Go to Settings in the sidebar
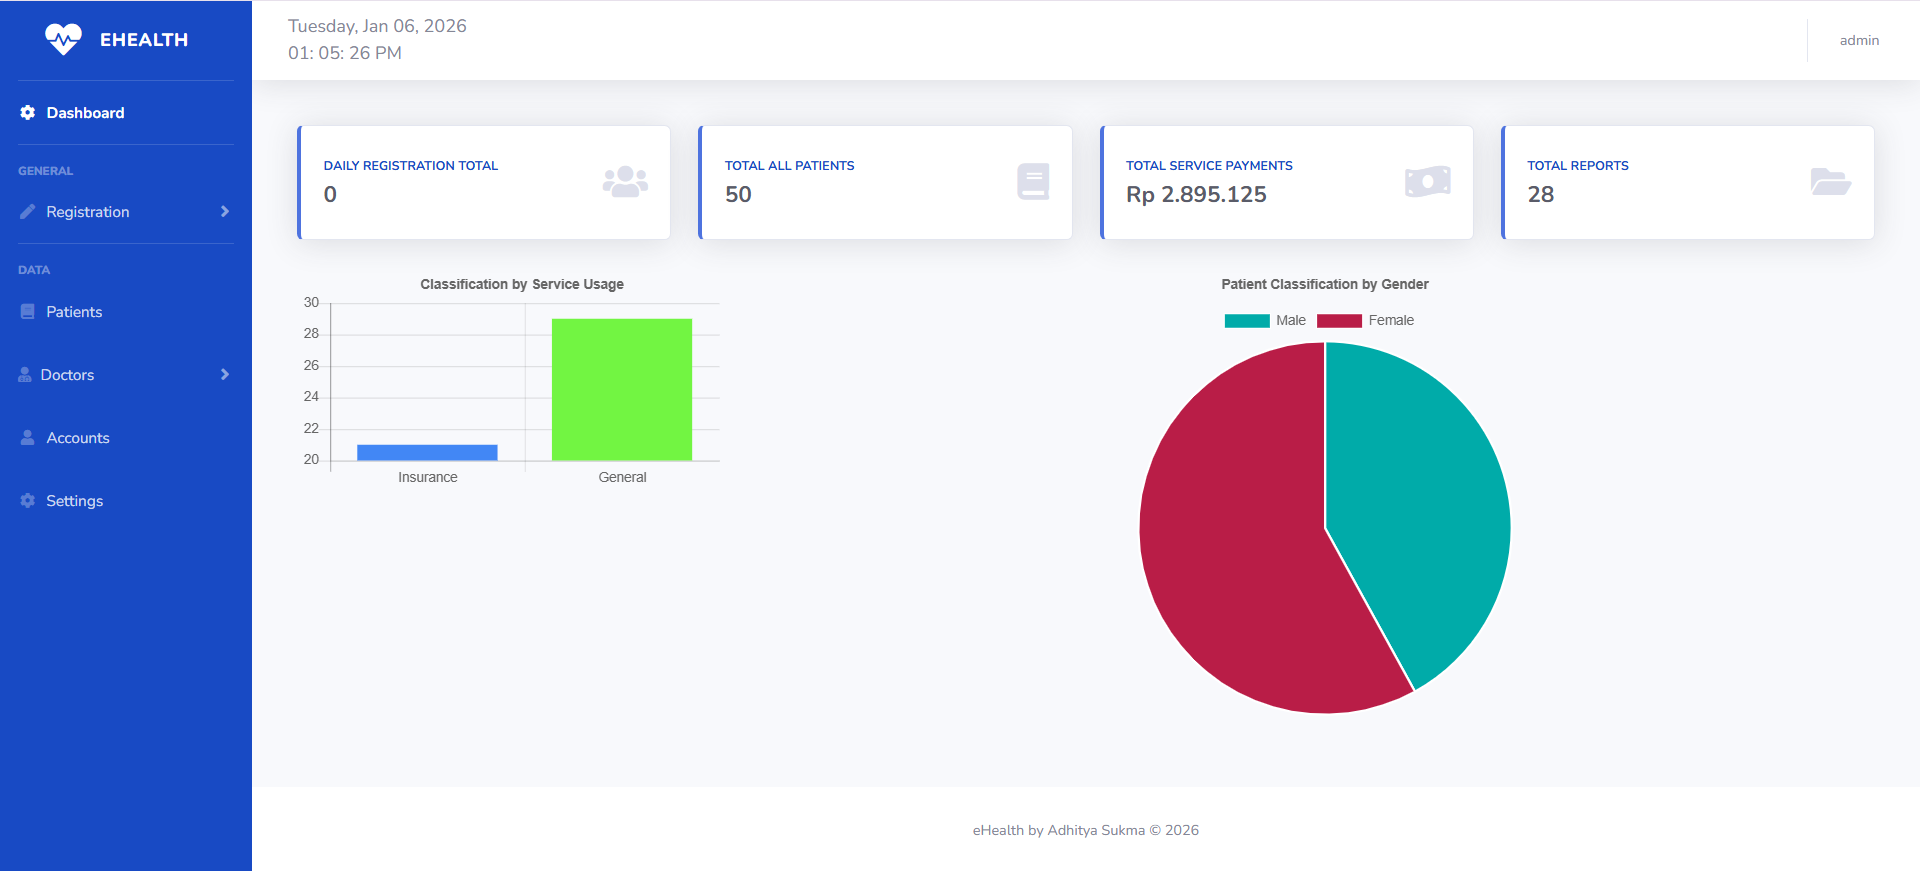 [x=74, y=501]
